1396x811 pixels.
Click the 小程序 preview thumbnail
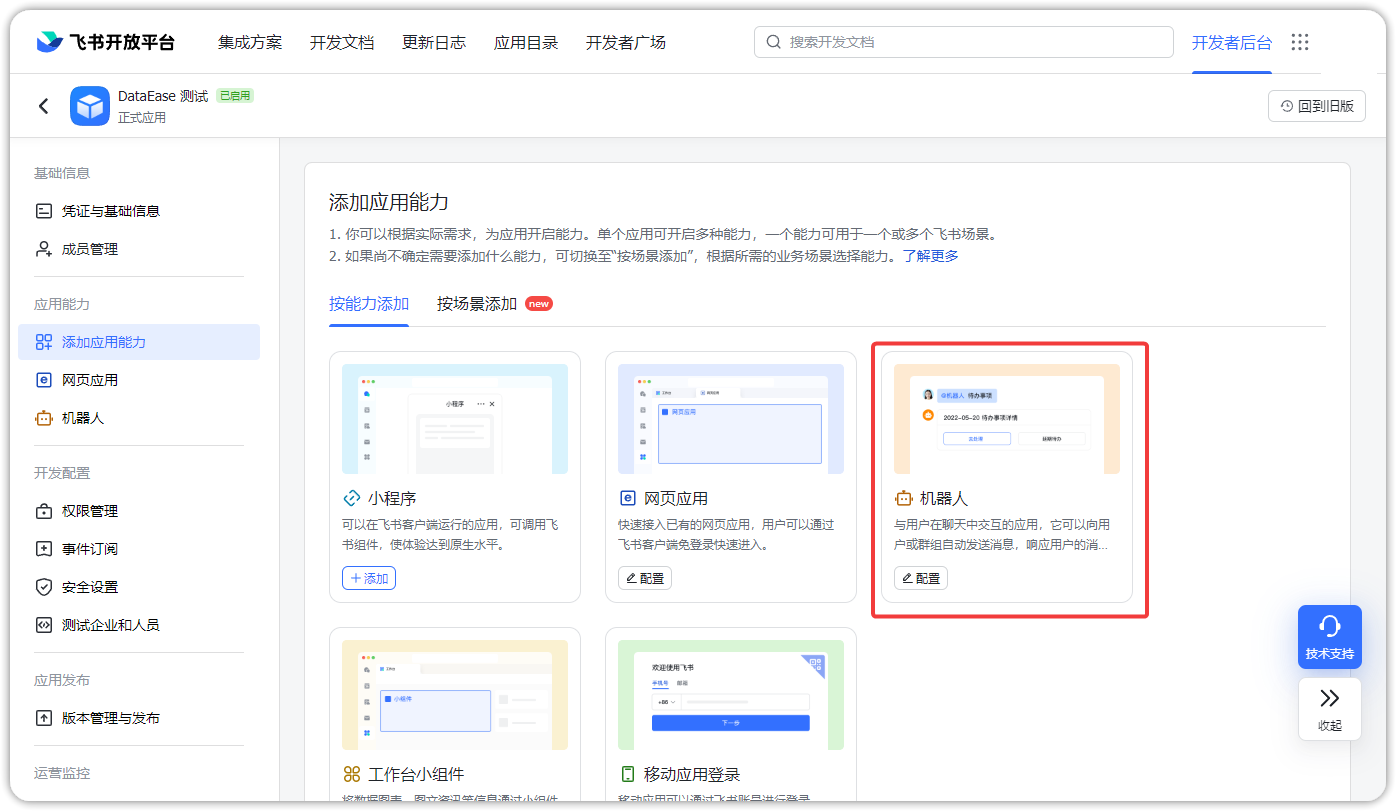455,419
